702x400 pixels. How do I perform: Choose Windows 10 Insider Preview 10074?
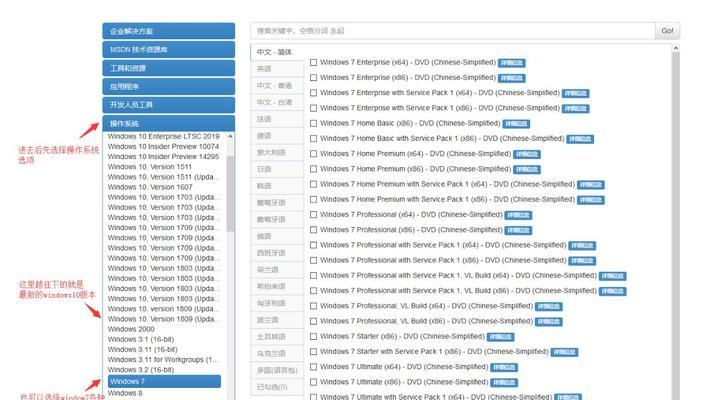[163, 146]
